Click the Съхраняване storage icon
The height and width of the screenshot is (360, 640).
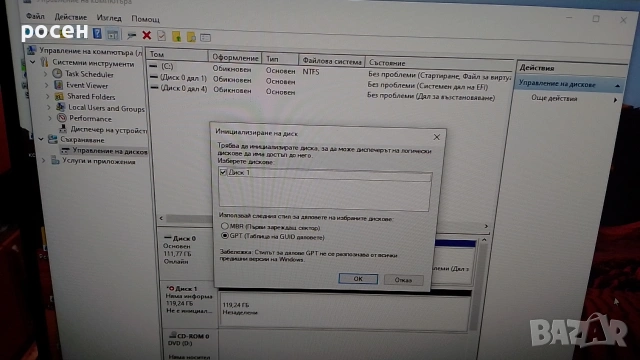52,139
